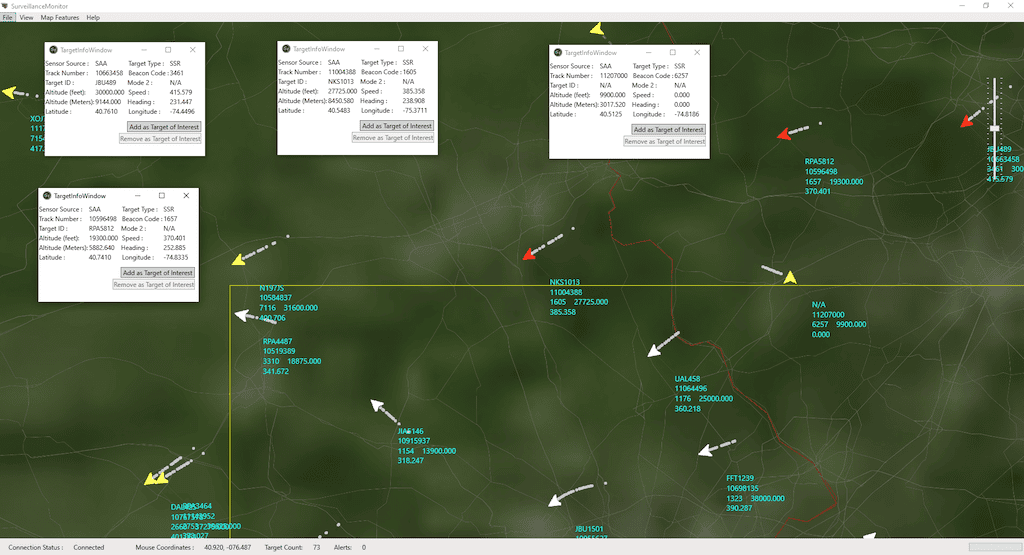Click track number 10915937 on the map

click(414, 441)
